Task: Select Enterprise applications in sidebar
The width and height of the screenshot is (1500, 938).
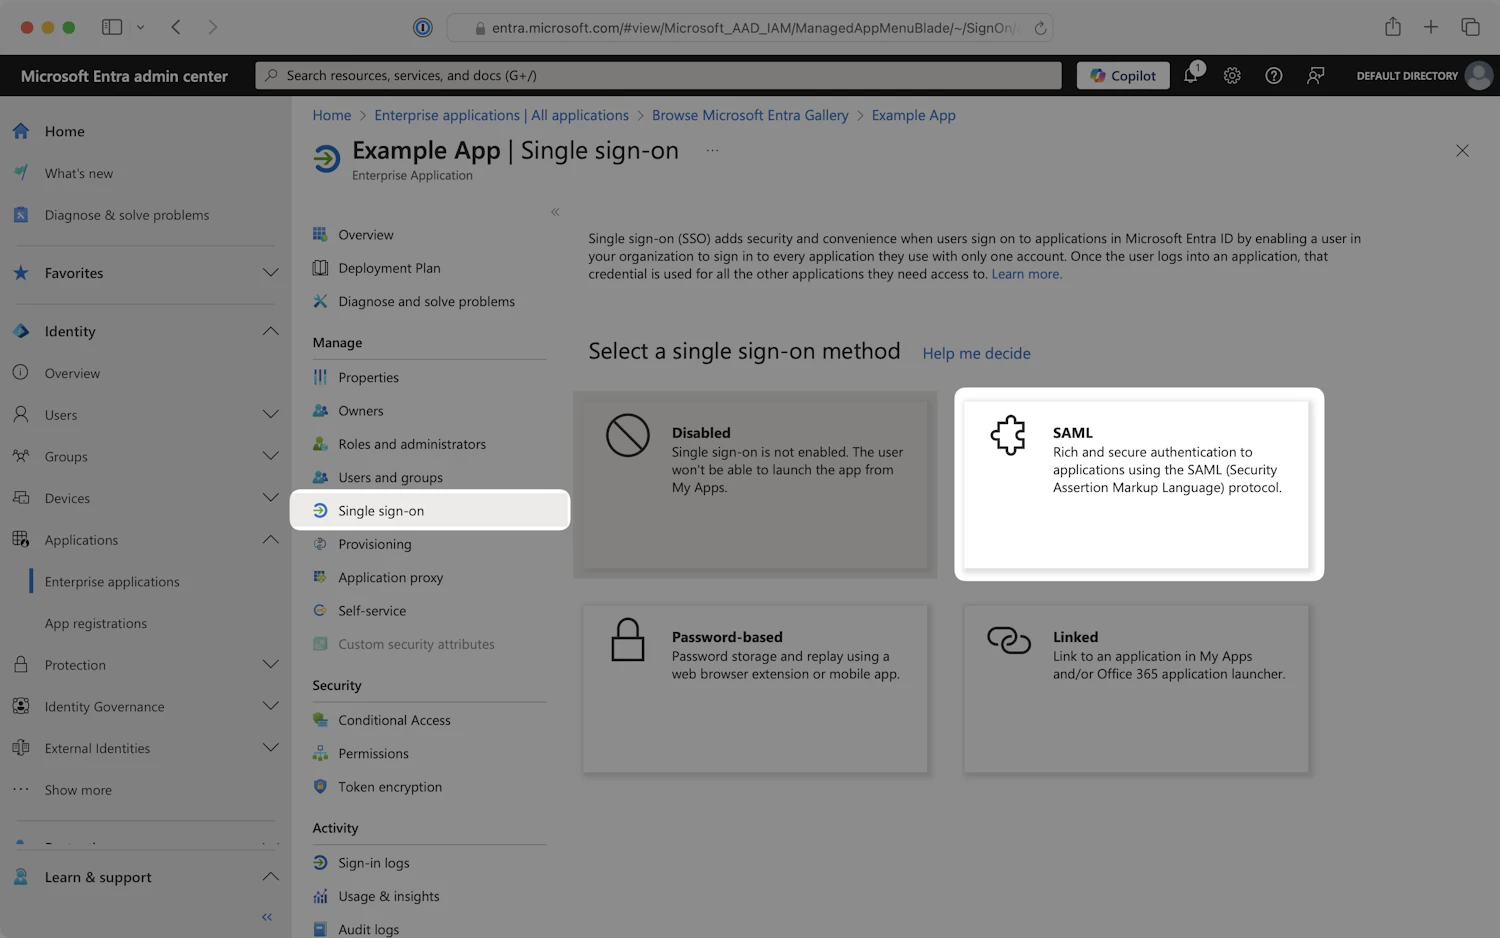Action: pos(112,581)
